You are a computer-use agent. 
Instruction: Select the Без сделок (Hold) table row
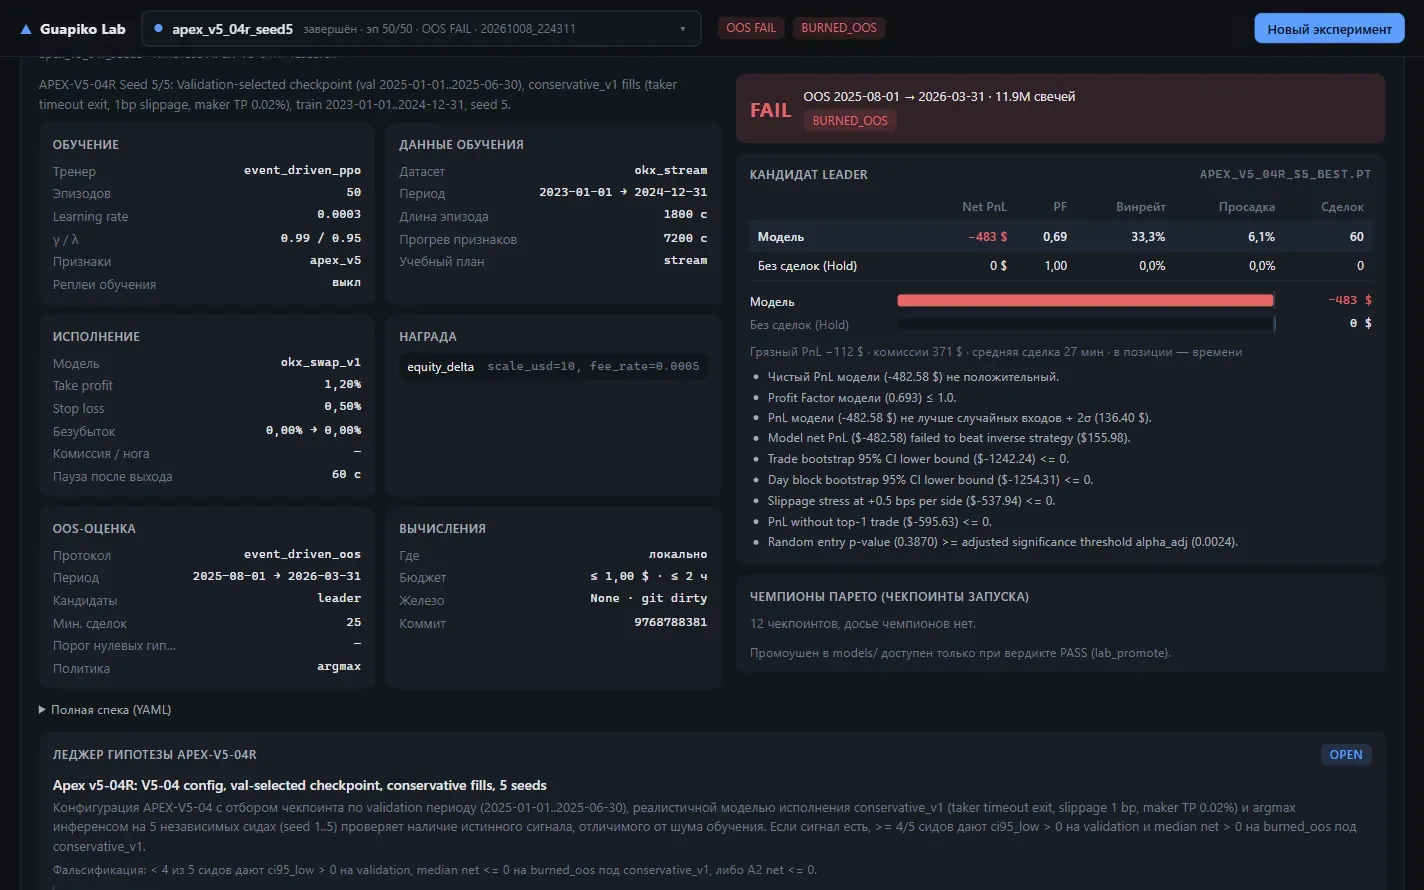pos(1060,266)
